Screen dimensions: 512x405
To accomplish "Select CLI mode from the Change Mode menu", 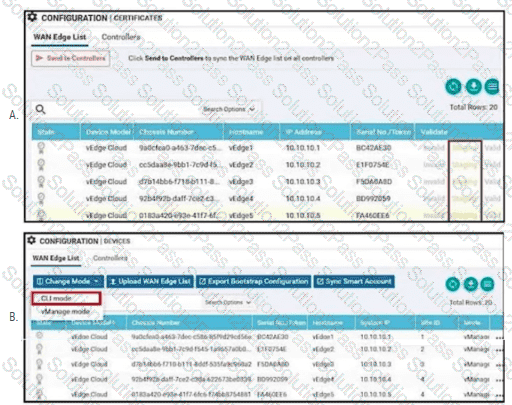I will coord(66,298).
